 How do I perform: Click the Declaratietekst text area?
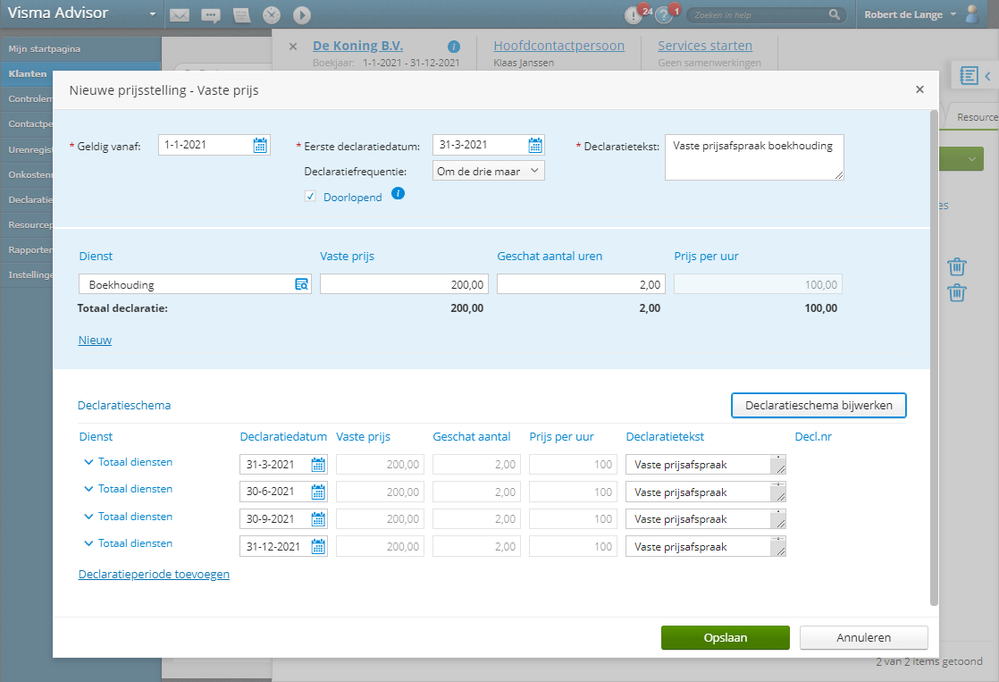[x=754, y=157]
